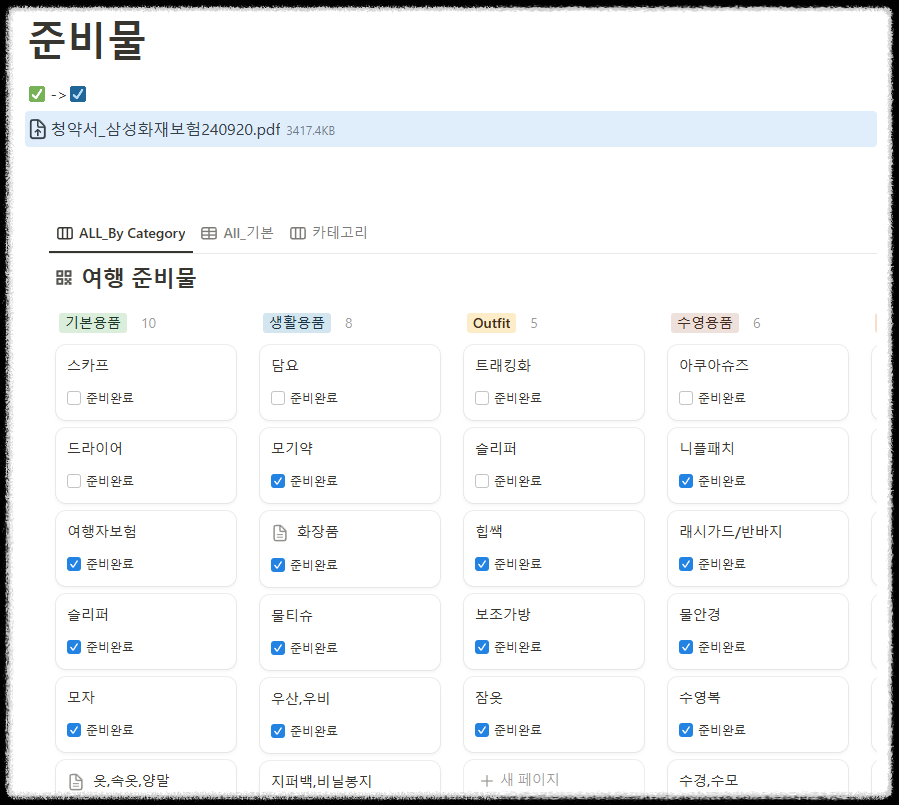Toggle the green checkbox at the top

pyautogui.click(x=35, y=93)
